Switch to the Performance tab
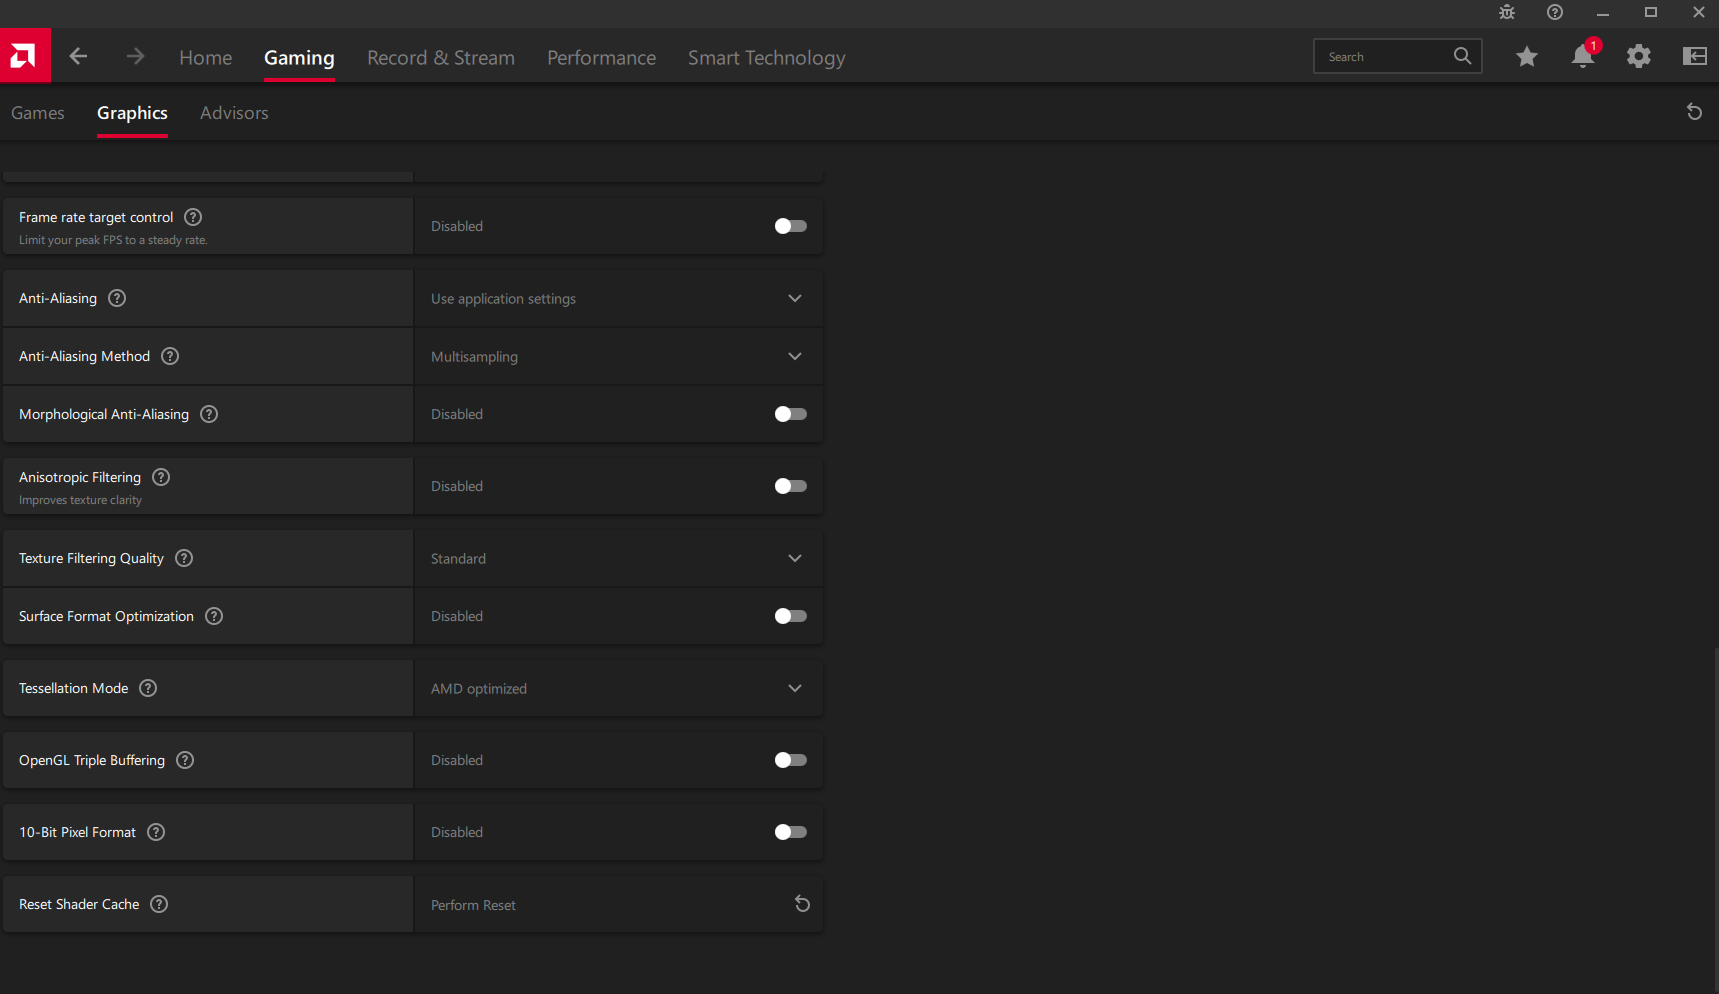1719x994 pixels. tap(601, 58)
